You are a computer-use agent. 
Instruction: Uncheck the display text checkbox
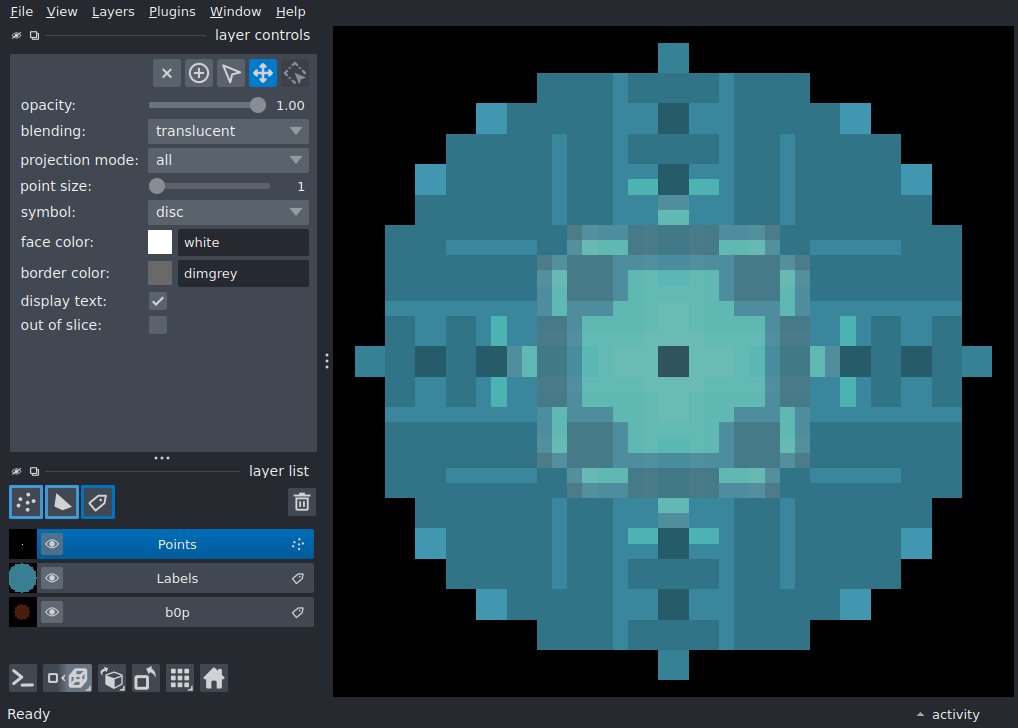(158, 301)
